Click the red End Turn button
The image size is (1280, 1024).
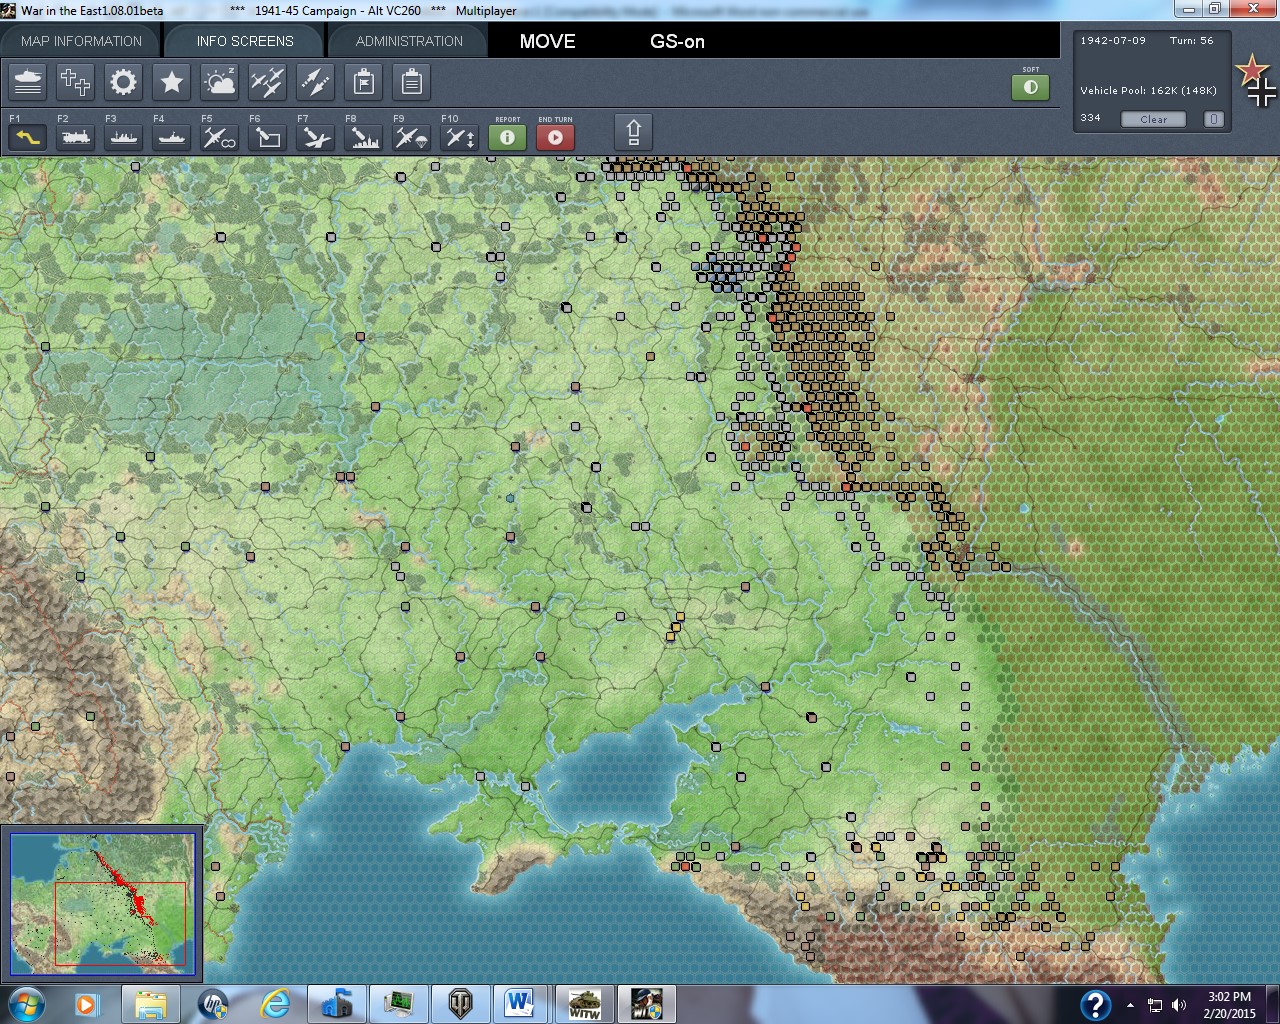click(555, 137)
